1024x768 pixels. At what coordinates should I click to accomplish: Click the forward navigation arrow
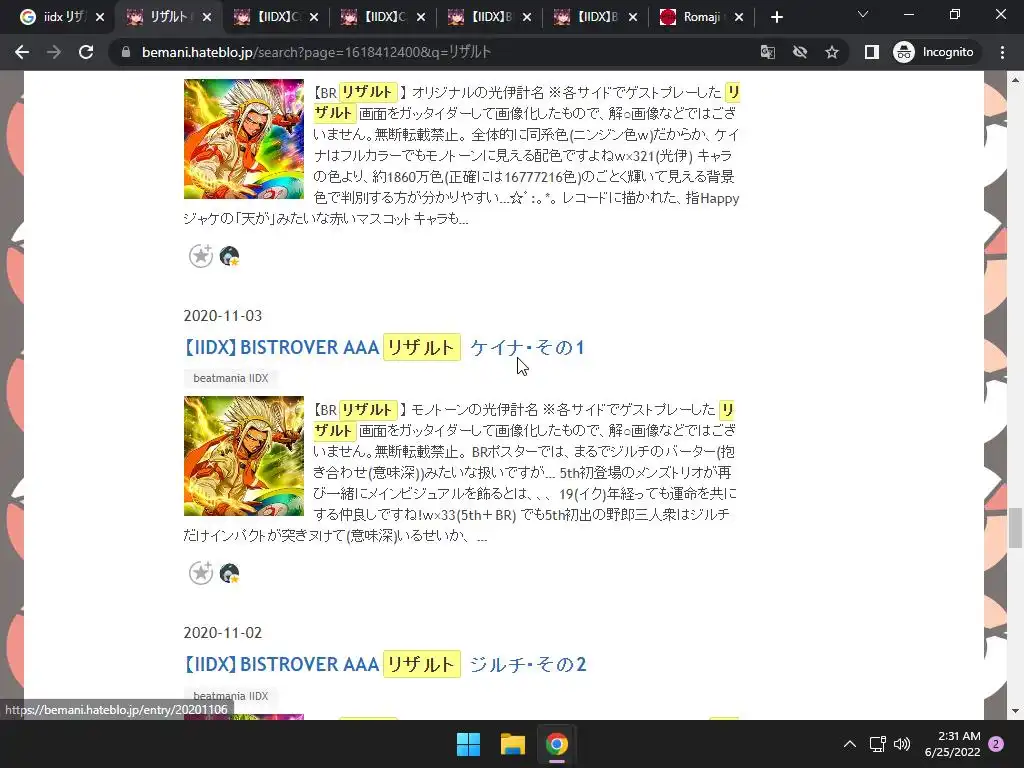click(54, 52)
